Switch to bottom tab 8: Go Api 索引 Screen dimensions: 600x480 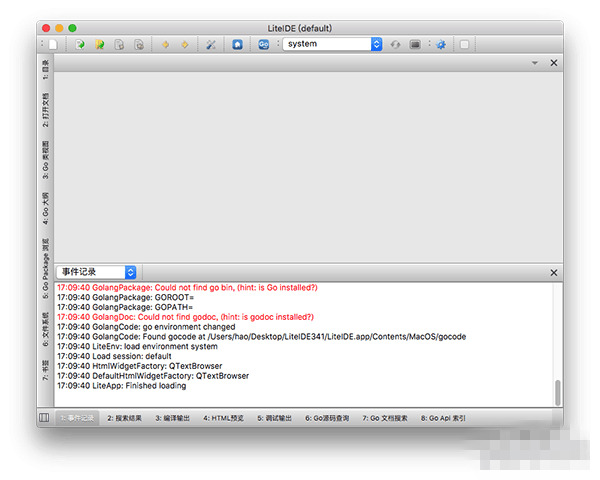pyautogui.click(x=443, y=418)
